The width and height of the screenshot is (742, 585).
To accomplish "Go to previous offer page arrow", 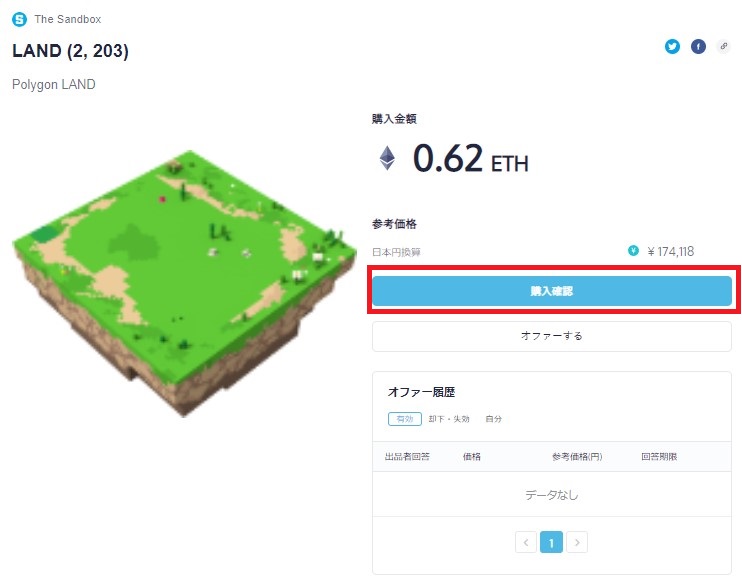I will tap(526, 542).
